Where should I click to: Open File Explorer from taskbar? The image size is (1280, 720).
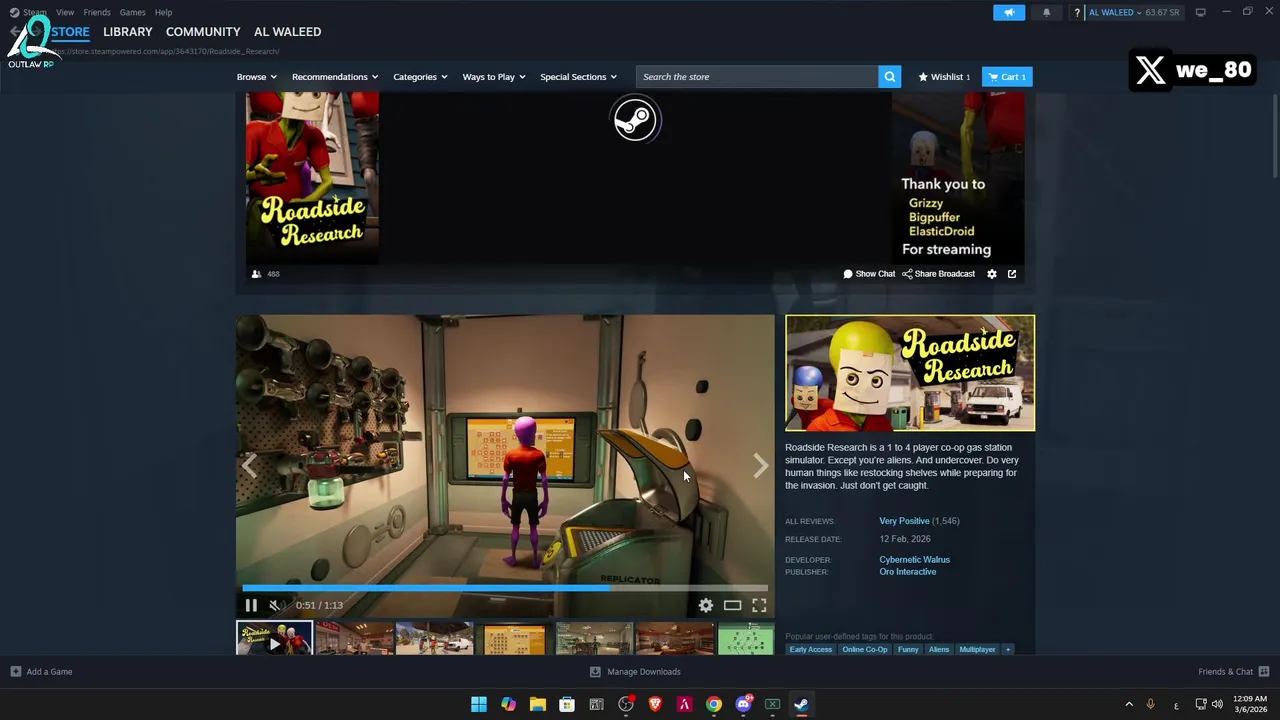[537, 704]
